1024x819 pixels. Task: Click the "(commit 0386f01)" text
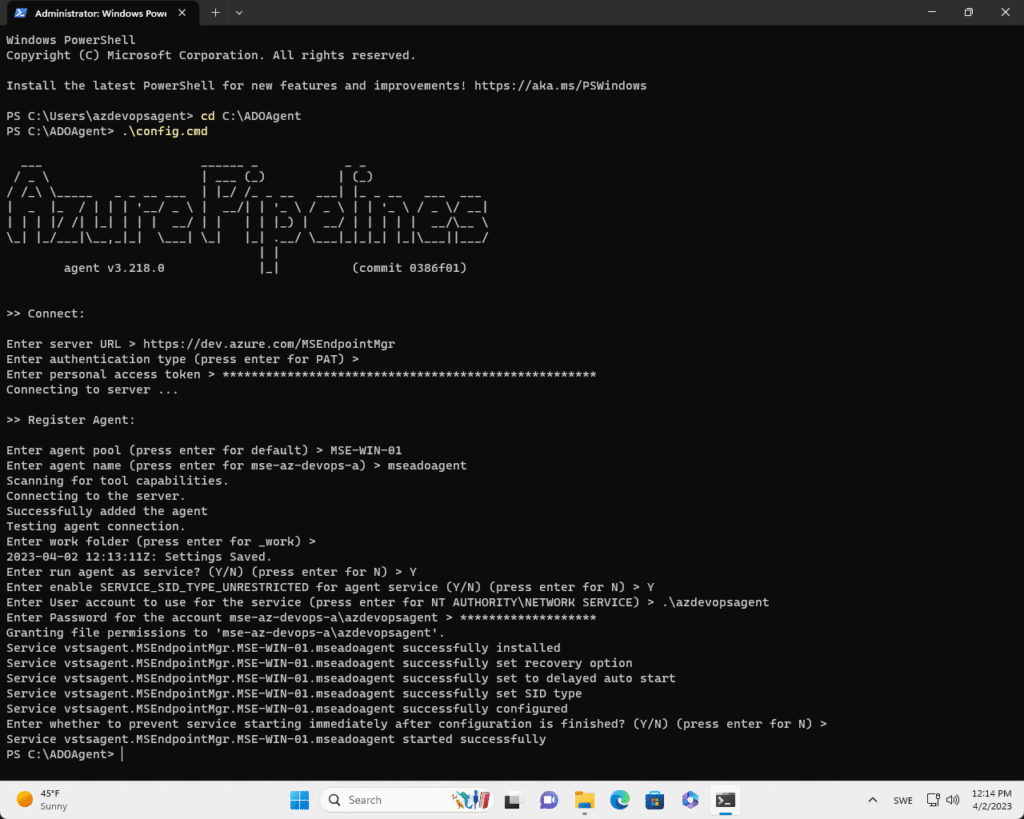pyautogui.click(x=409, y=268)
